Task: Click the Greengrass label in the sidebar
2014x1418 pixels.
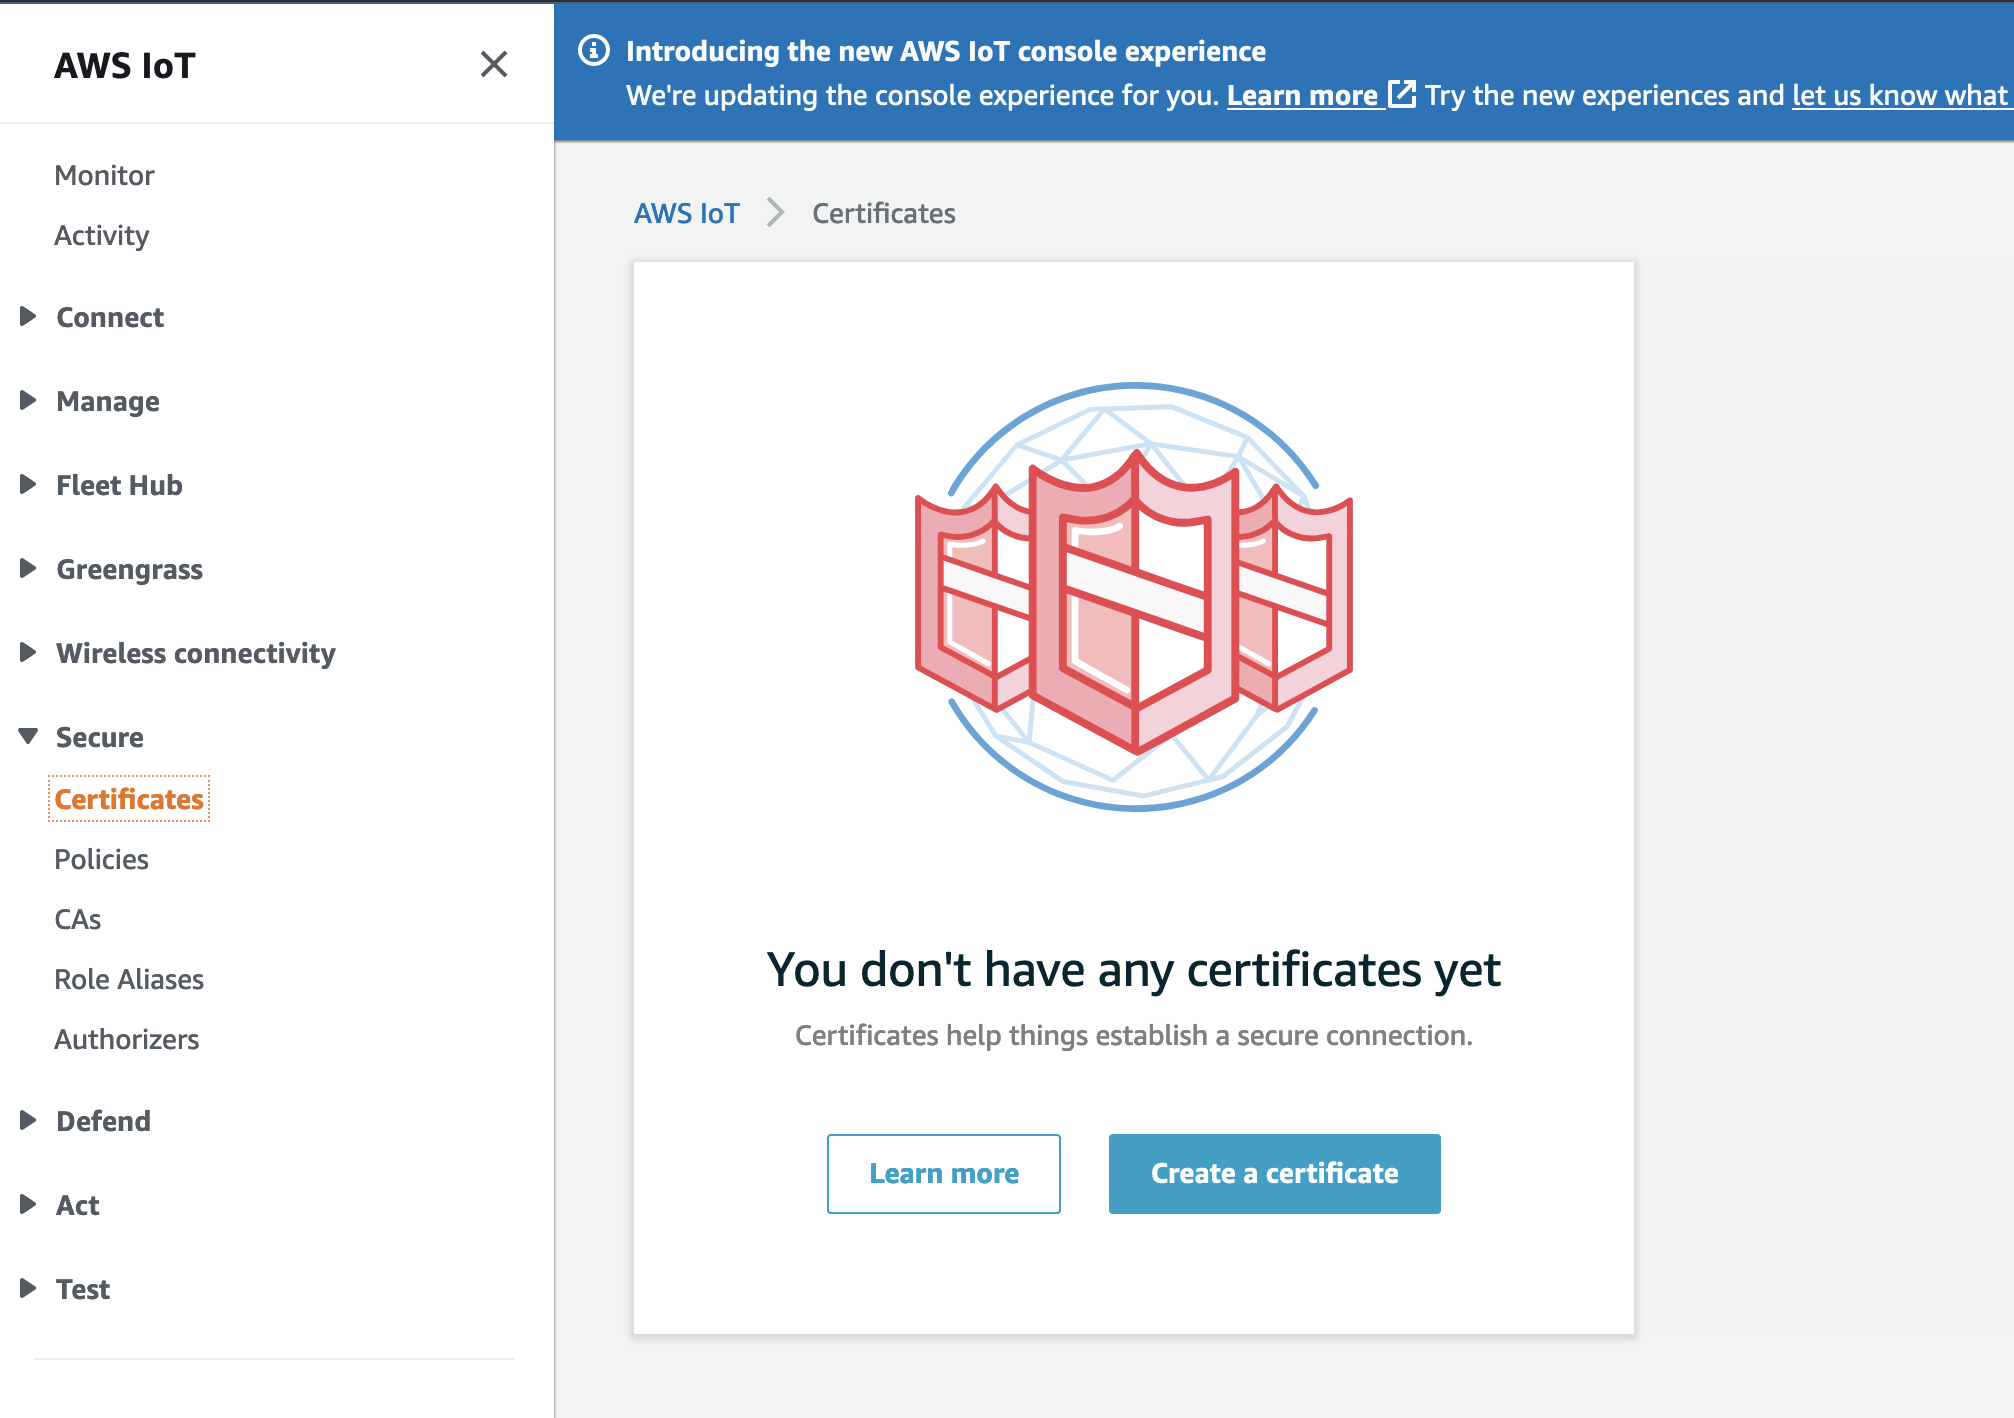Action: click(129, 569)
